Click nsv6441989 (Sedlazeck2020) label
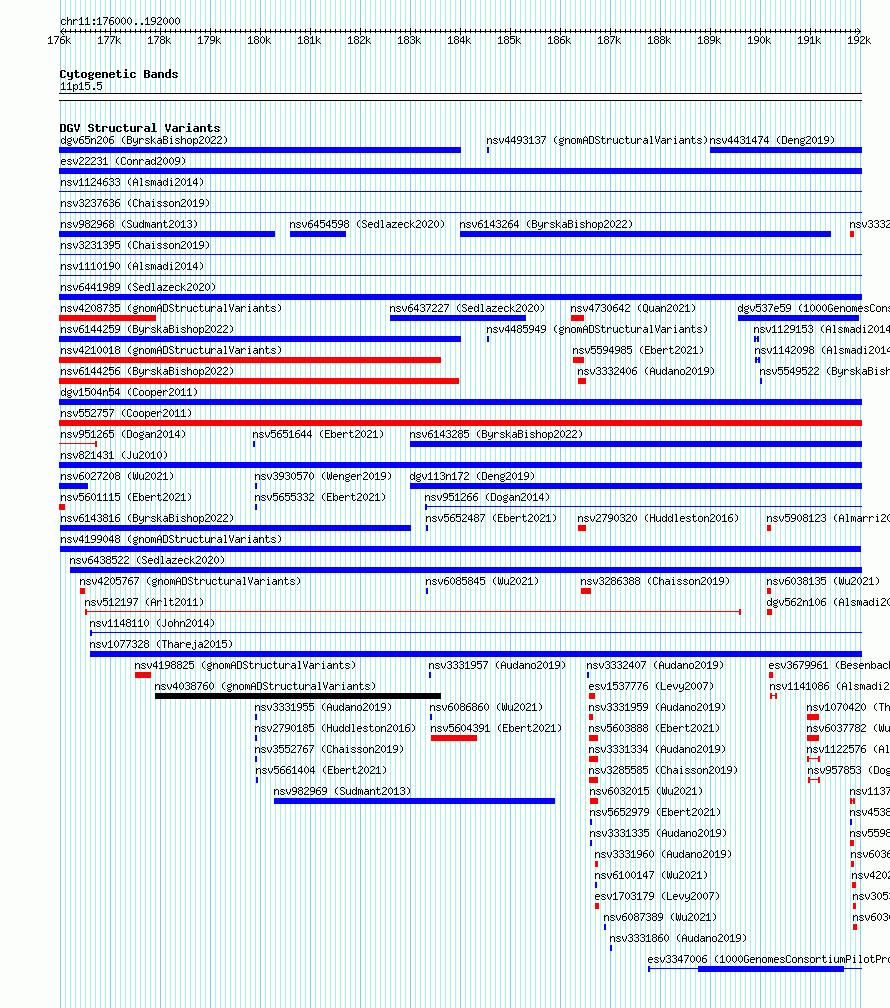 (138, 287)
